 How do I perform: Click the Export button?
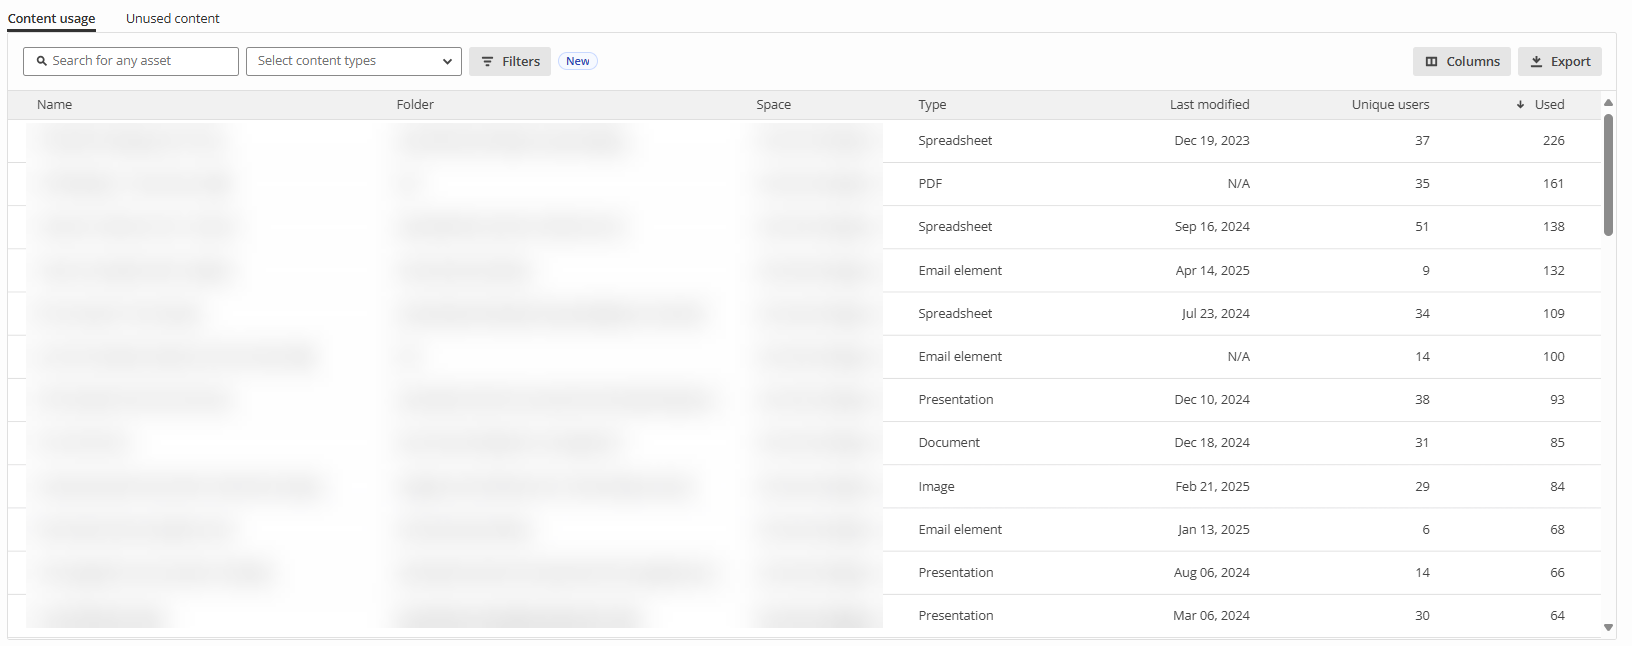[1559, 62]
